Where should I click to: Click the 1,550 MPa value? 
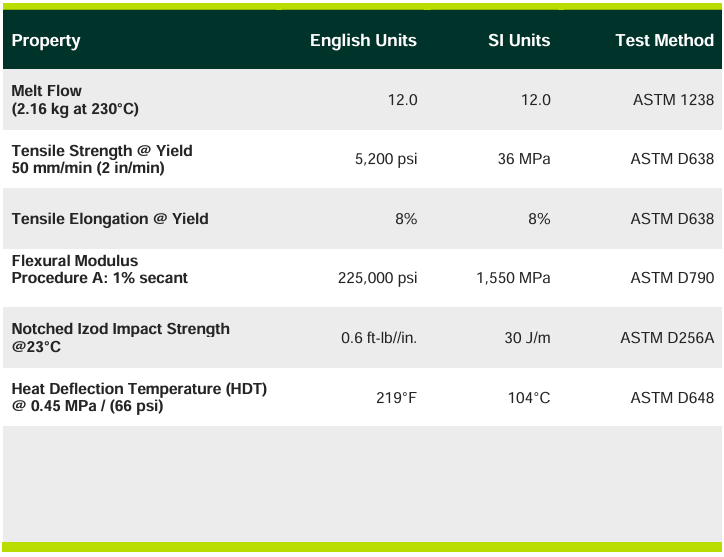click(x=513, y=278)
